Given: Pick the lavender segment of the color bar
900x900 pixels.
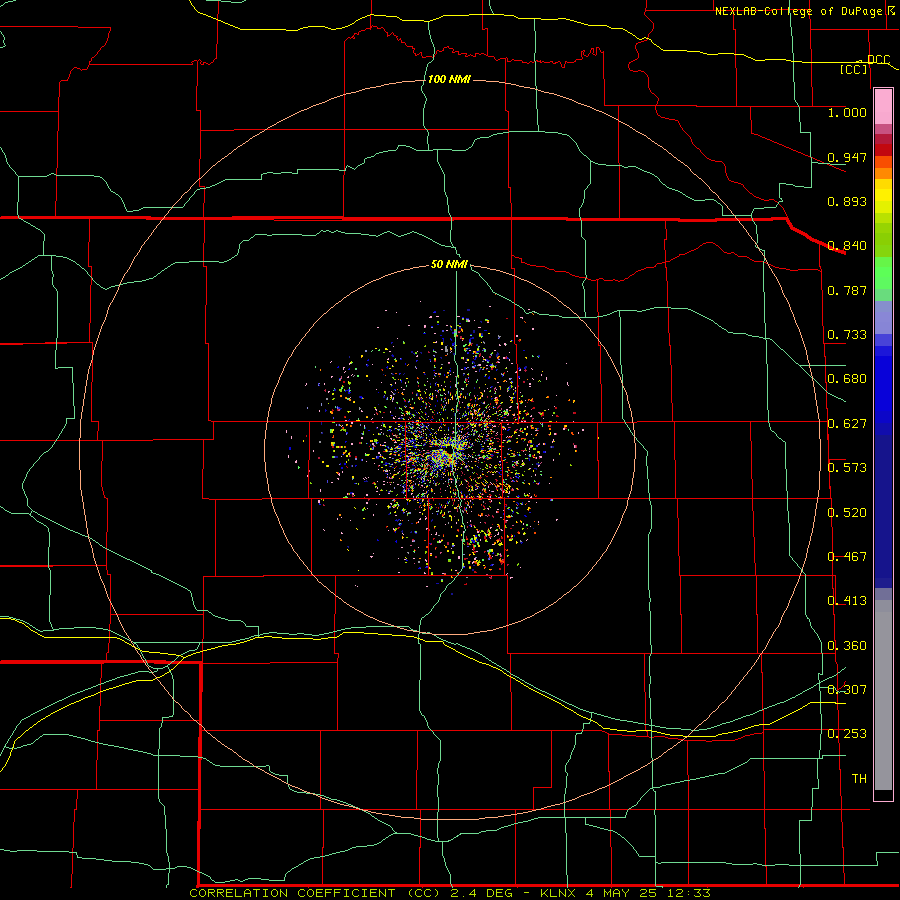Looking at the screenshot, I should point(883,317).
